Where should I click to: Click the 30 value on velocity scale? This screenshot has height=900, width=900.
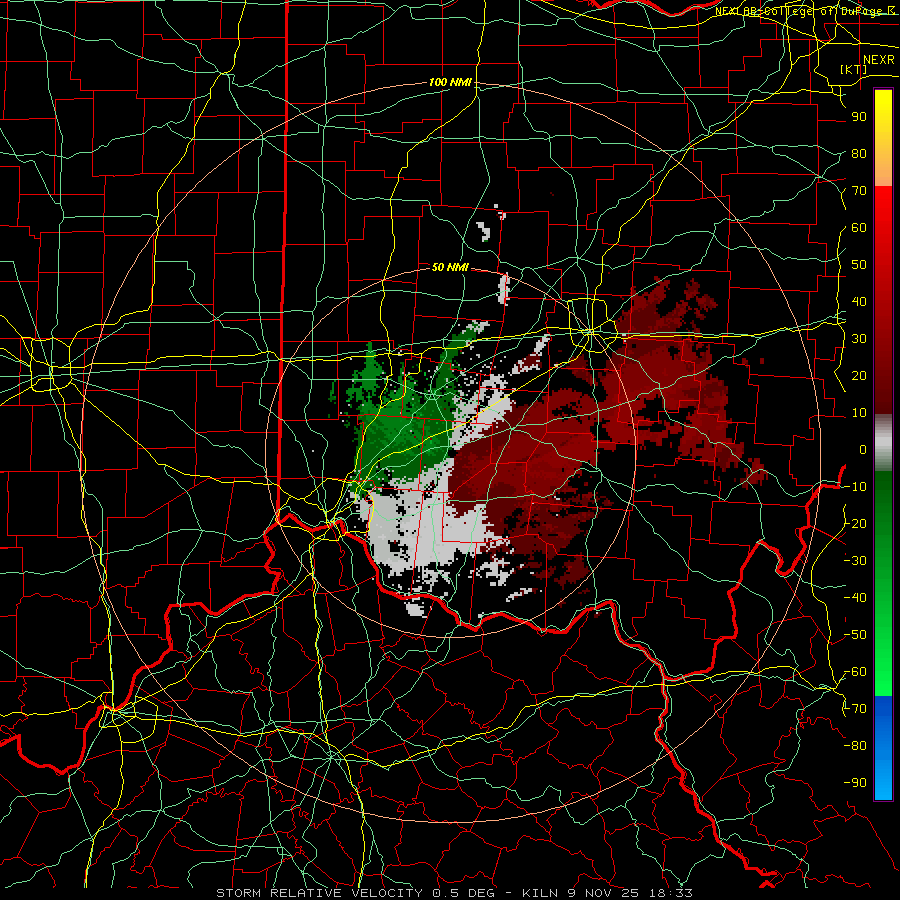click(859, 339)
